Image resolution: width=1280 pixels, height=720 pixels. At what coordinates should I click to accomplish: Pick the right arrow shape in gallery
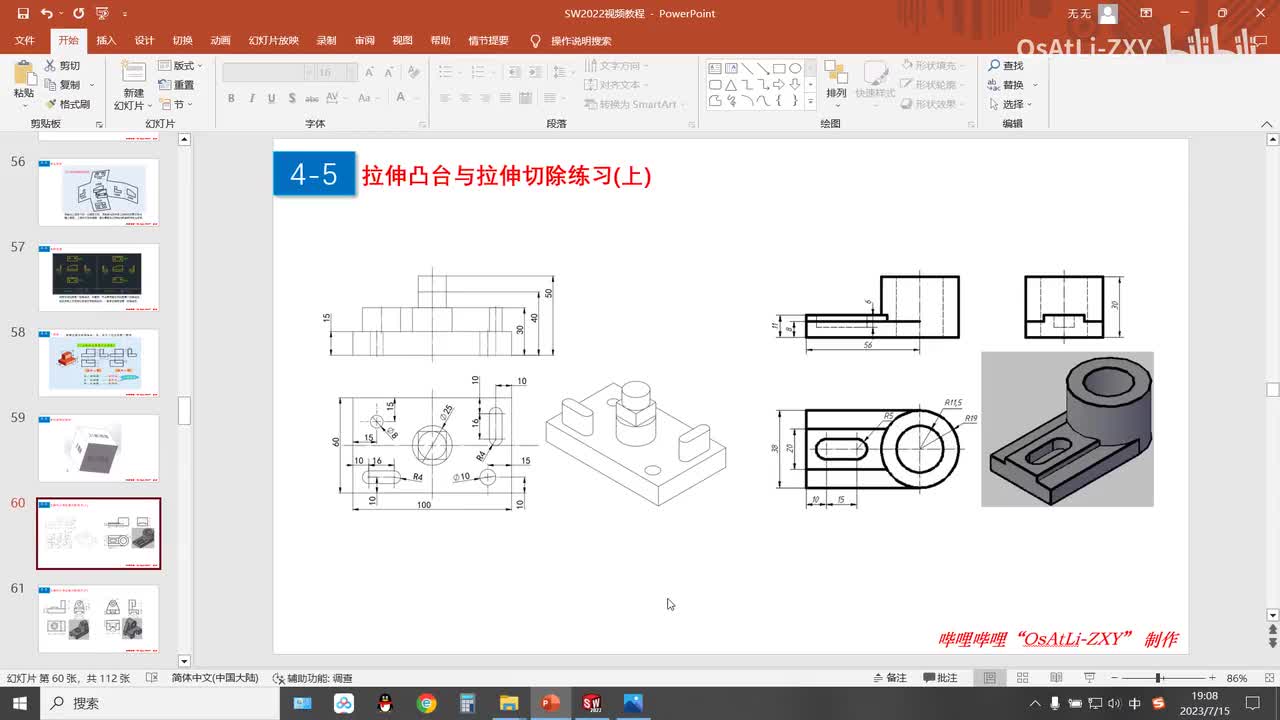(x=779, y=85)
